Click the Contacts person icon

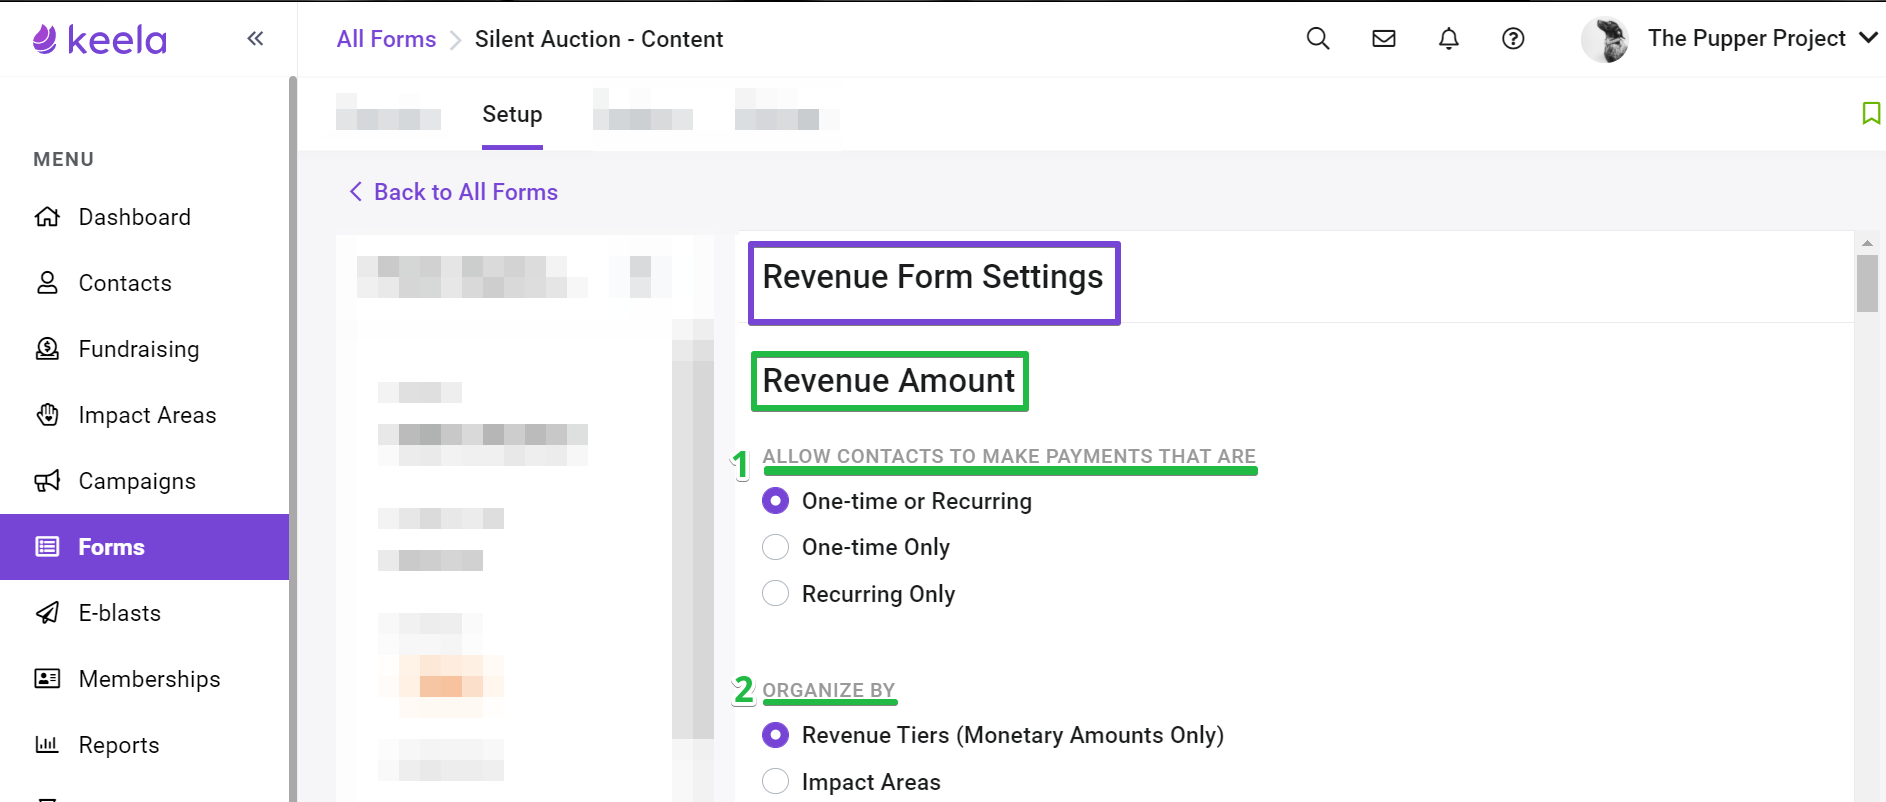coord(47,283)
